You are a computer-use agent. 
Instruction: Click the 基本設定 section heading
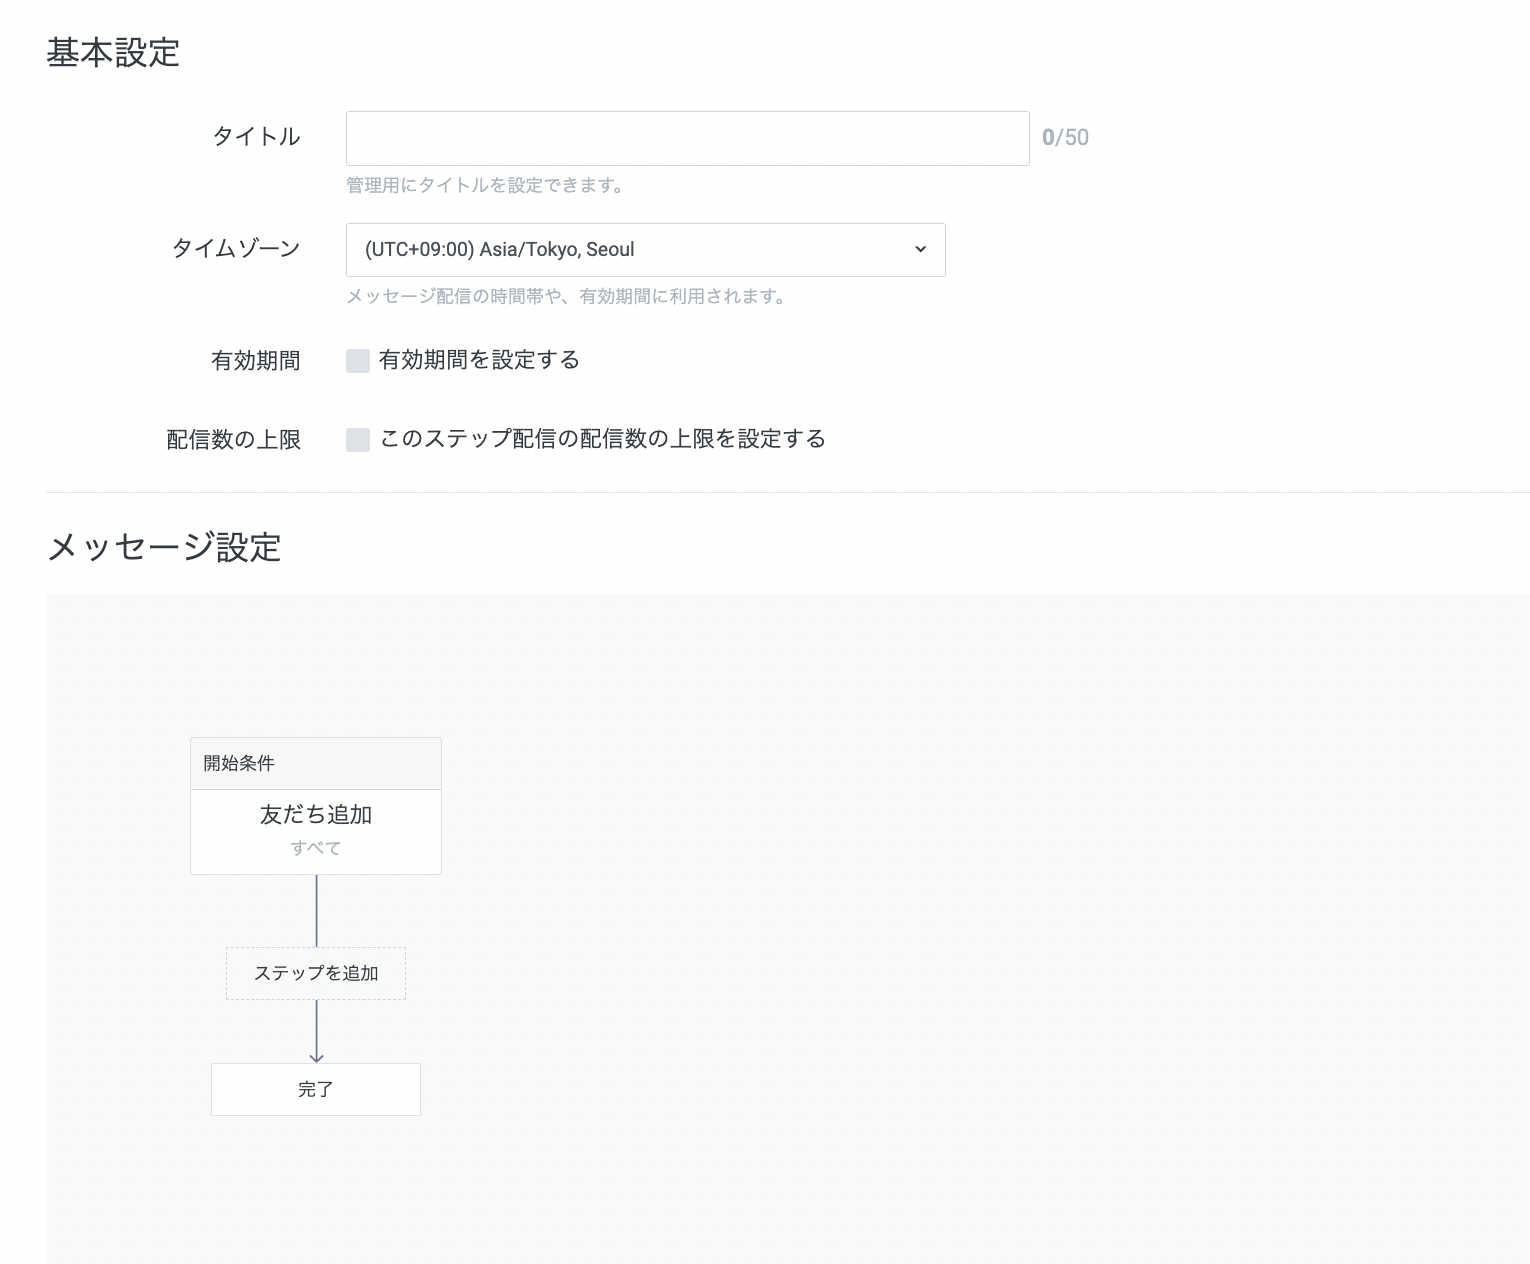pyautogui.click(x=113, y=53)
